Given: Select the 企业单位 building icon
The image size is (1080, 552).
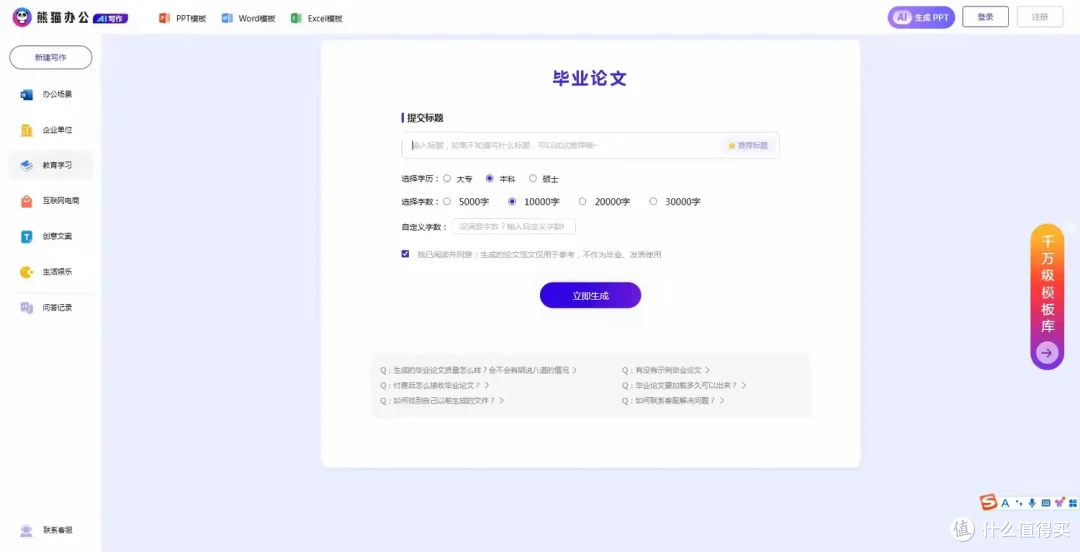Looking at the screenshot, I should (x=26, y=130).
